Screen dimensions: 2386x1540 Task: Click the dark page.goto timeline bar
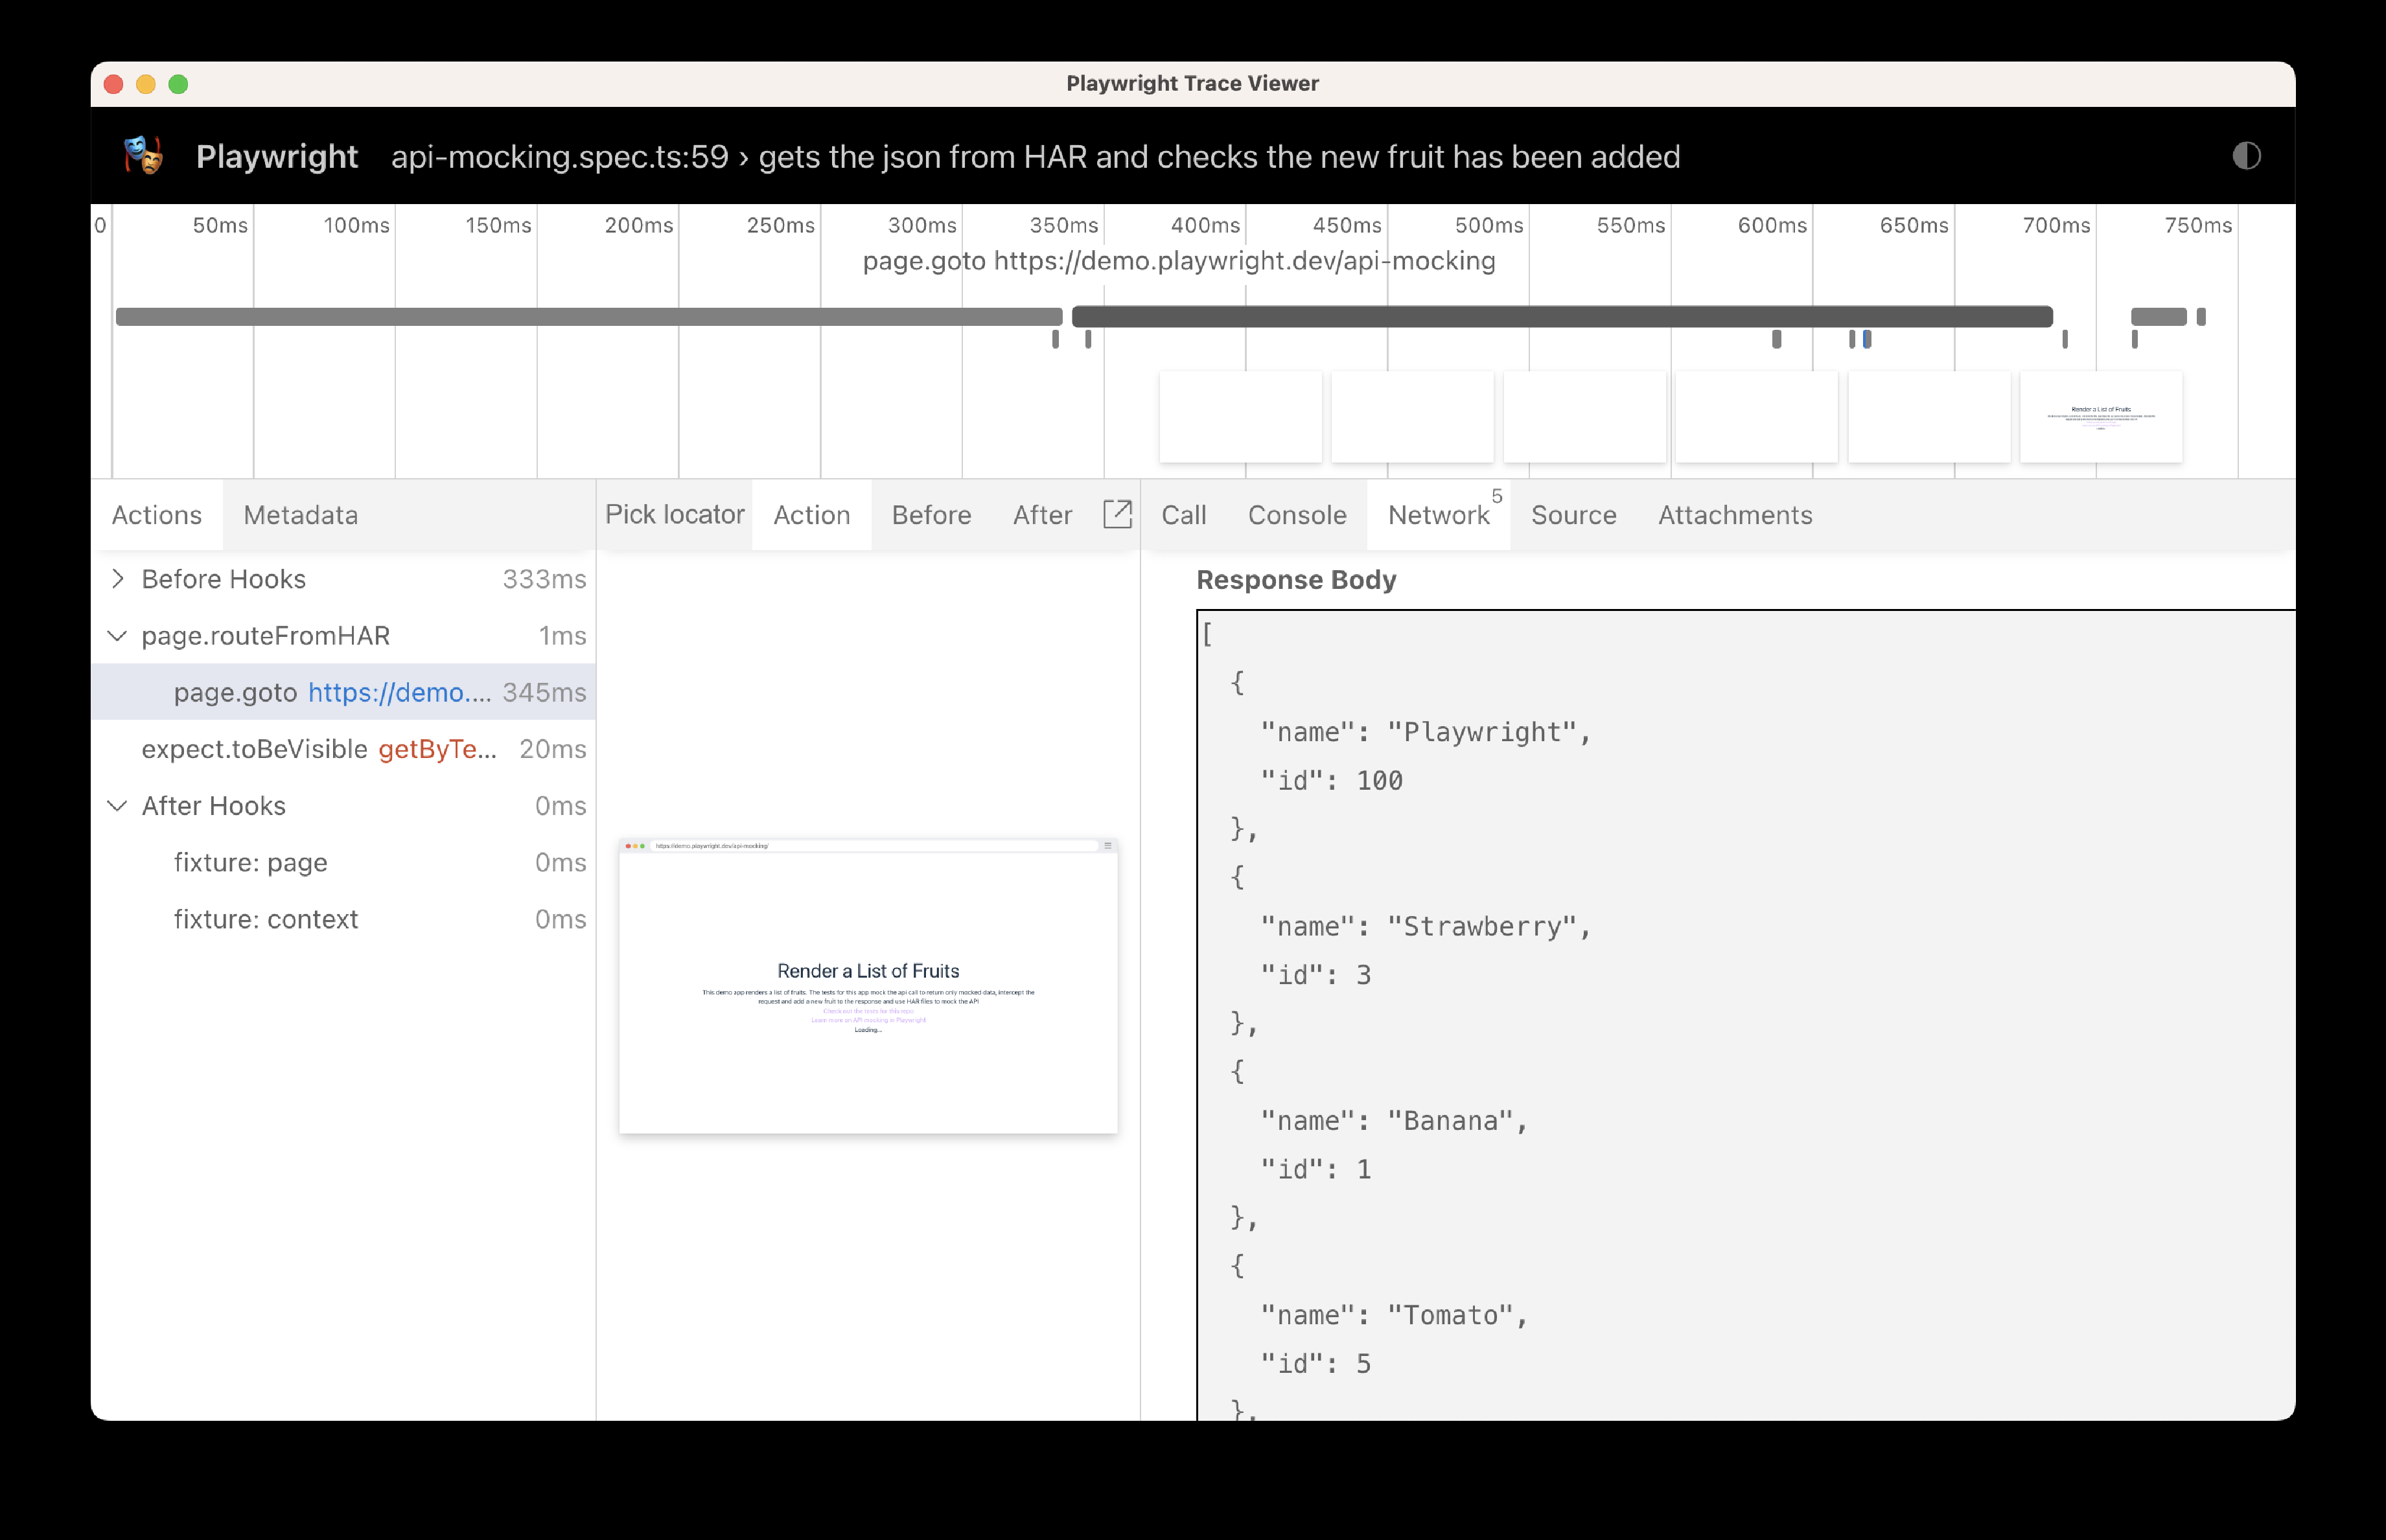1562,316
